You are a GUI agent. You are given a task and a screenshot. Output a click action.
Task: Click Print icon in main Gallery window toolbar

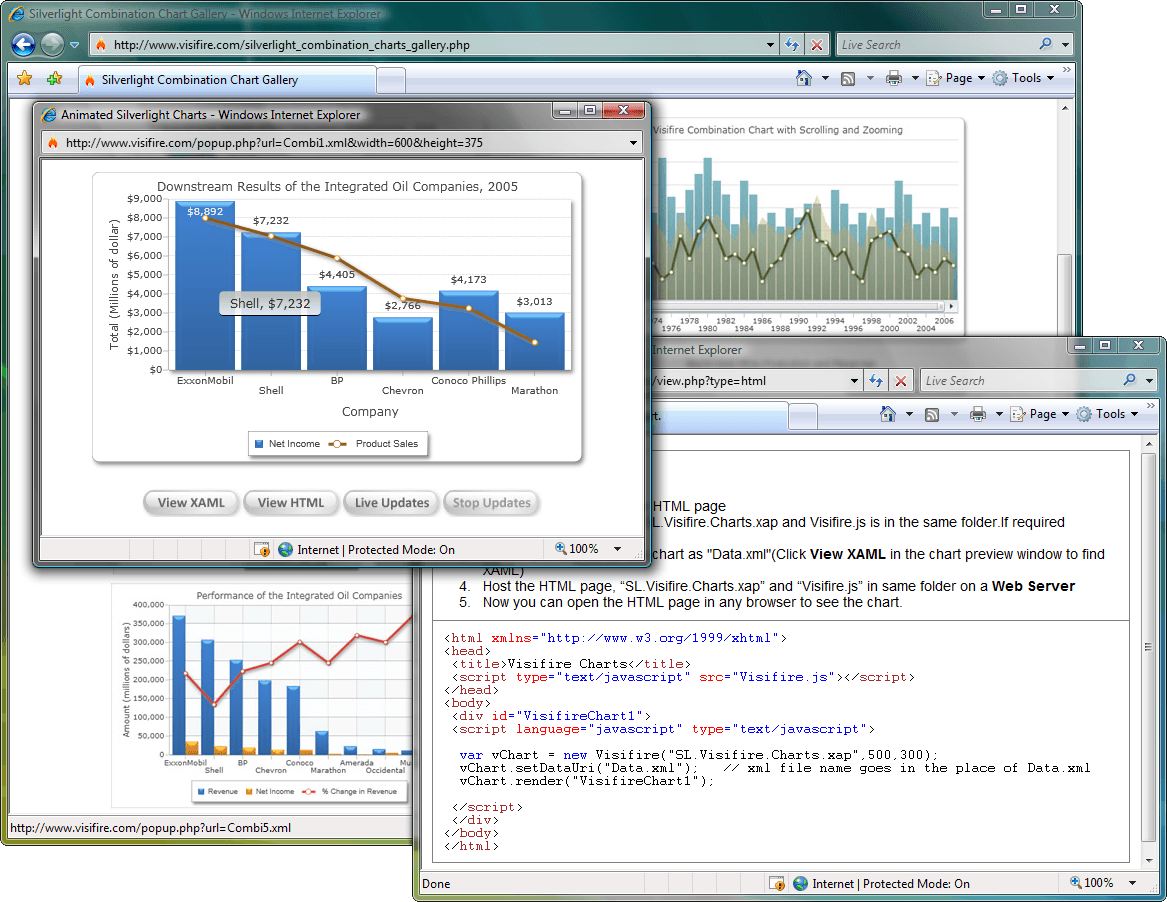[894, 78]
